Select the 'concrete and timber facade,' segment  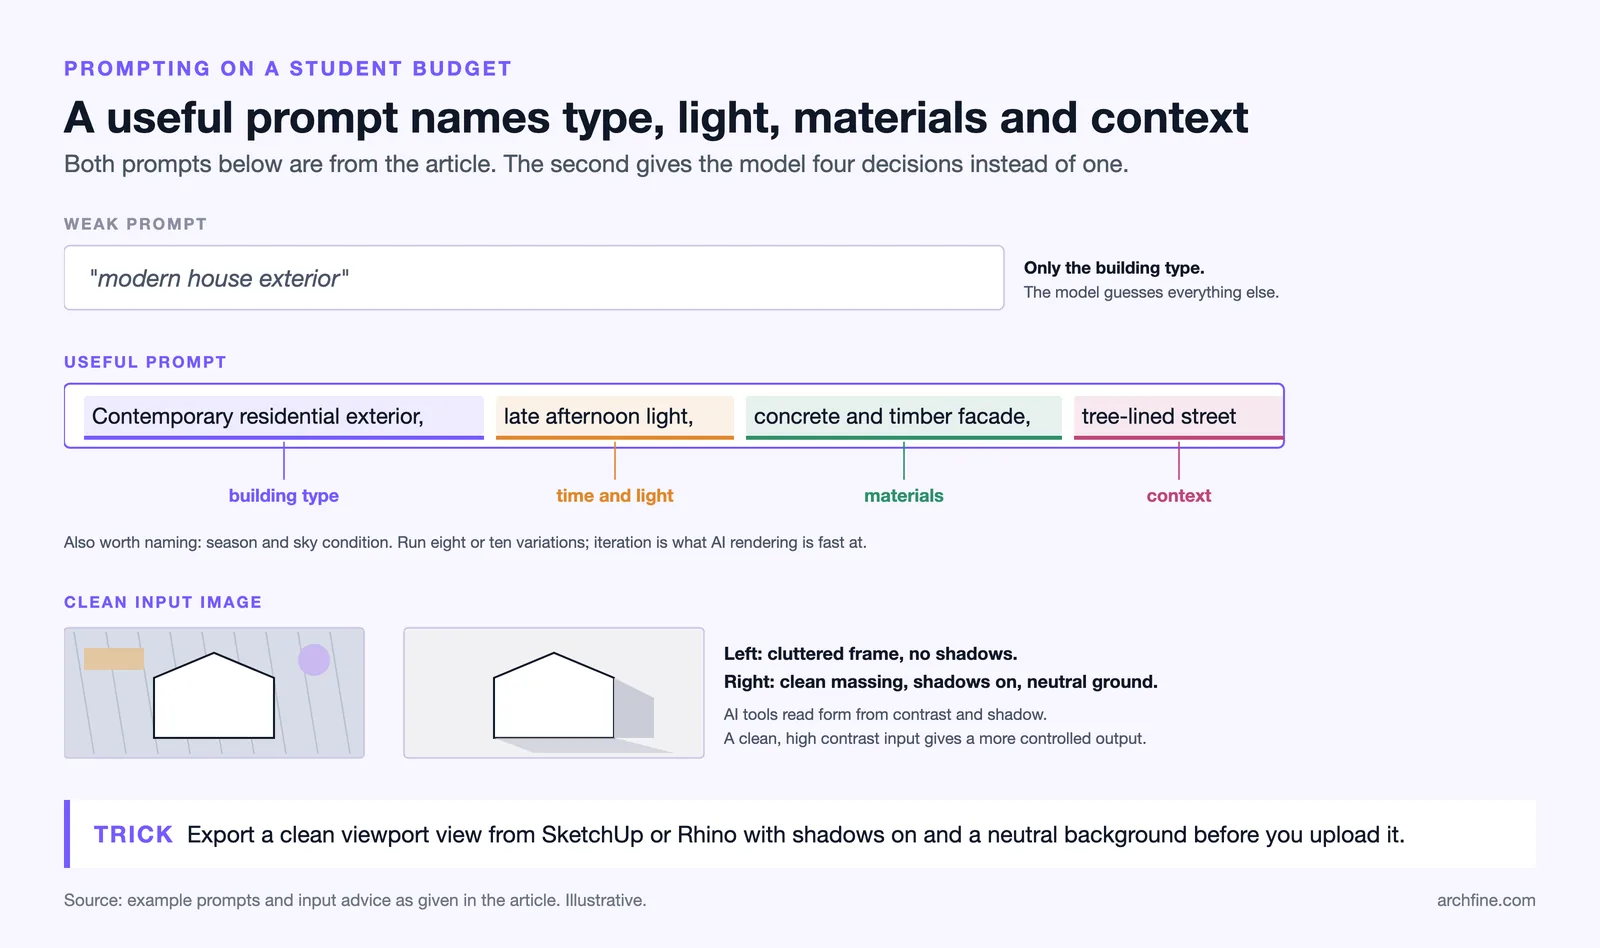pos(904,417)
